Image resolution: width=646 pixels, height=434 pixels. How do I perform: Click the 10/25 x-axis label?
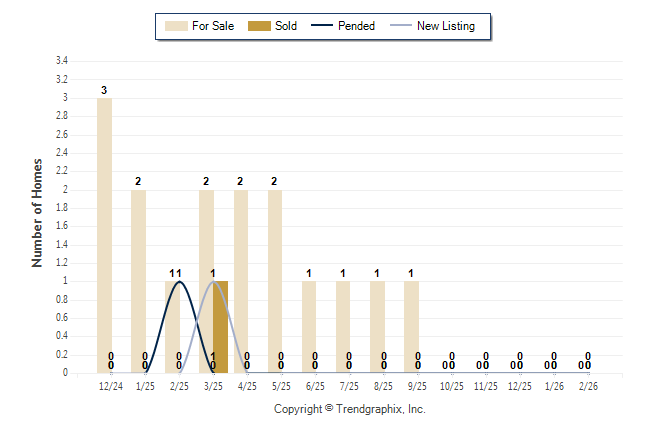(451, 385)
